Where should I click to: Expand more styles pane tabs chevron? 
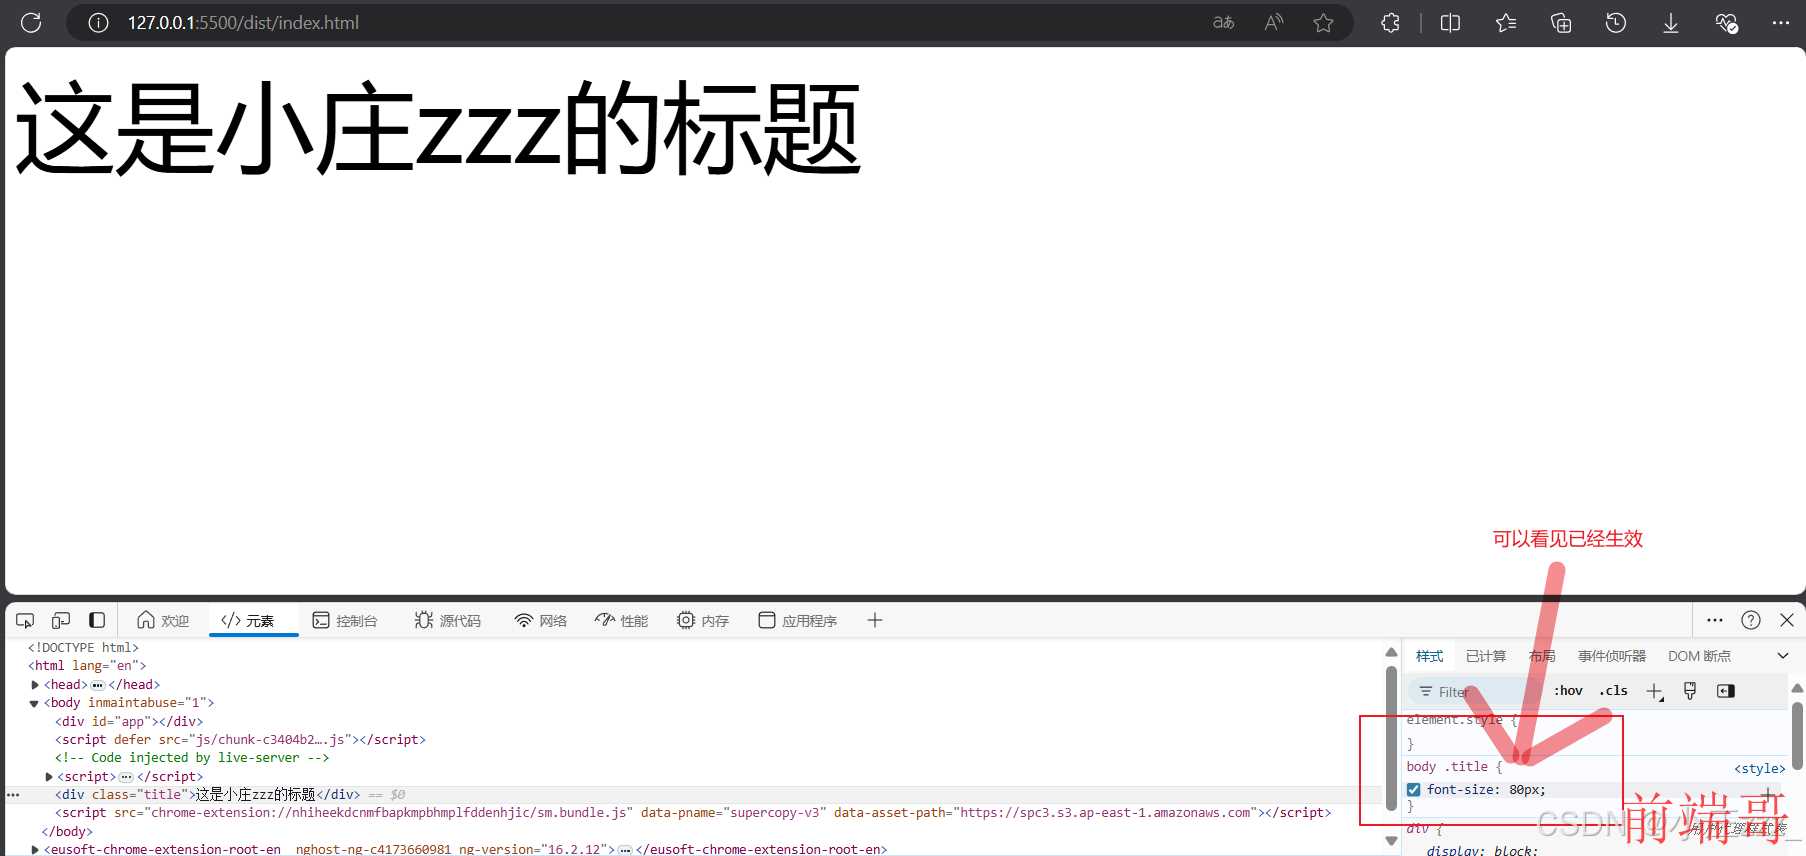click(x=1783, y=656)
